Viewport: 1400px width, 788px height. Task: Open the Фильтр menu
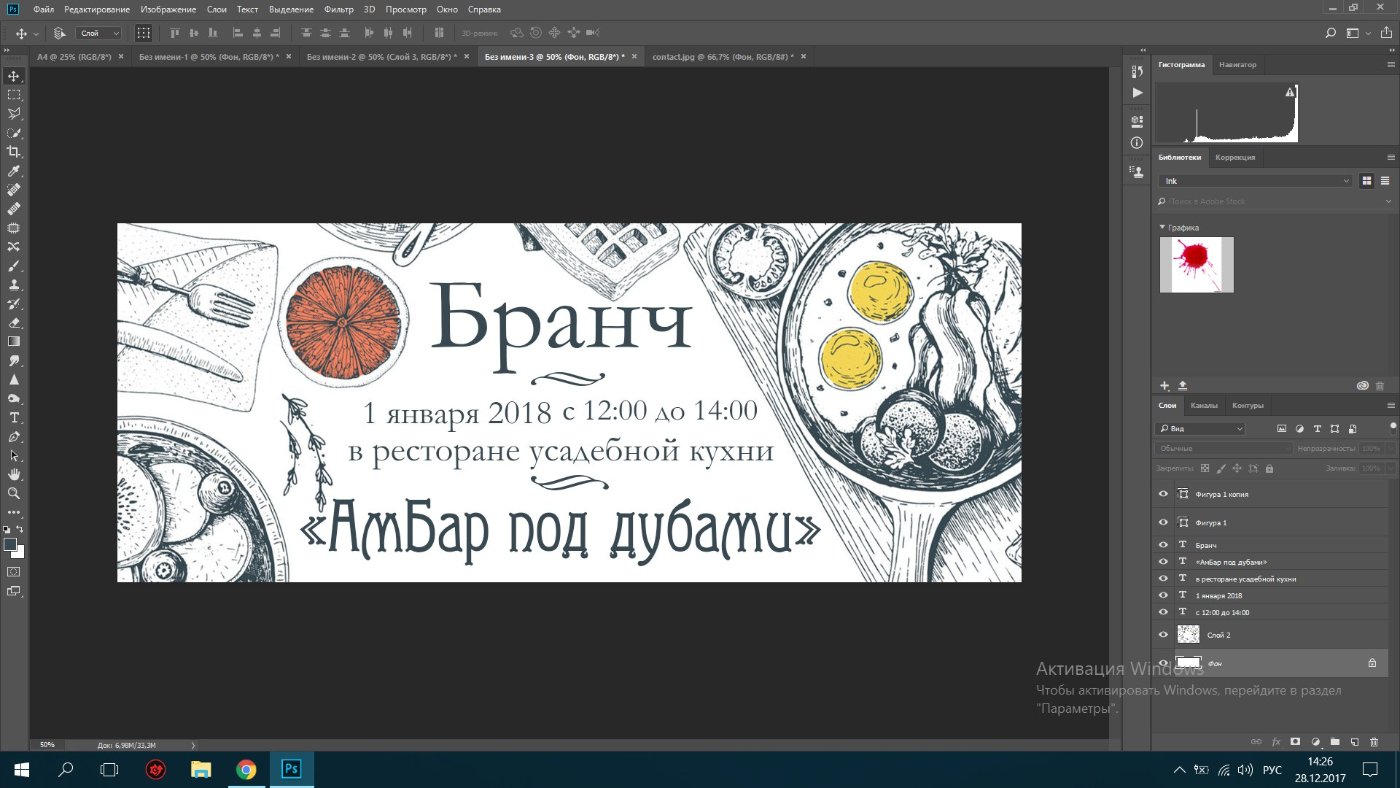(x=339, y=9)
